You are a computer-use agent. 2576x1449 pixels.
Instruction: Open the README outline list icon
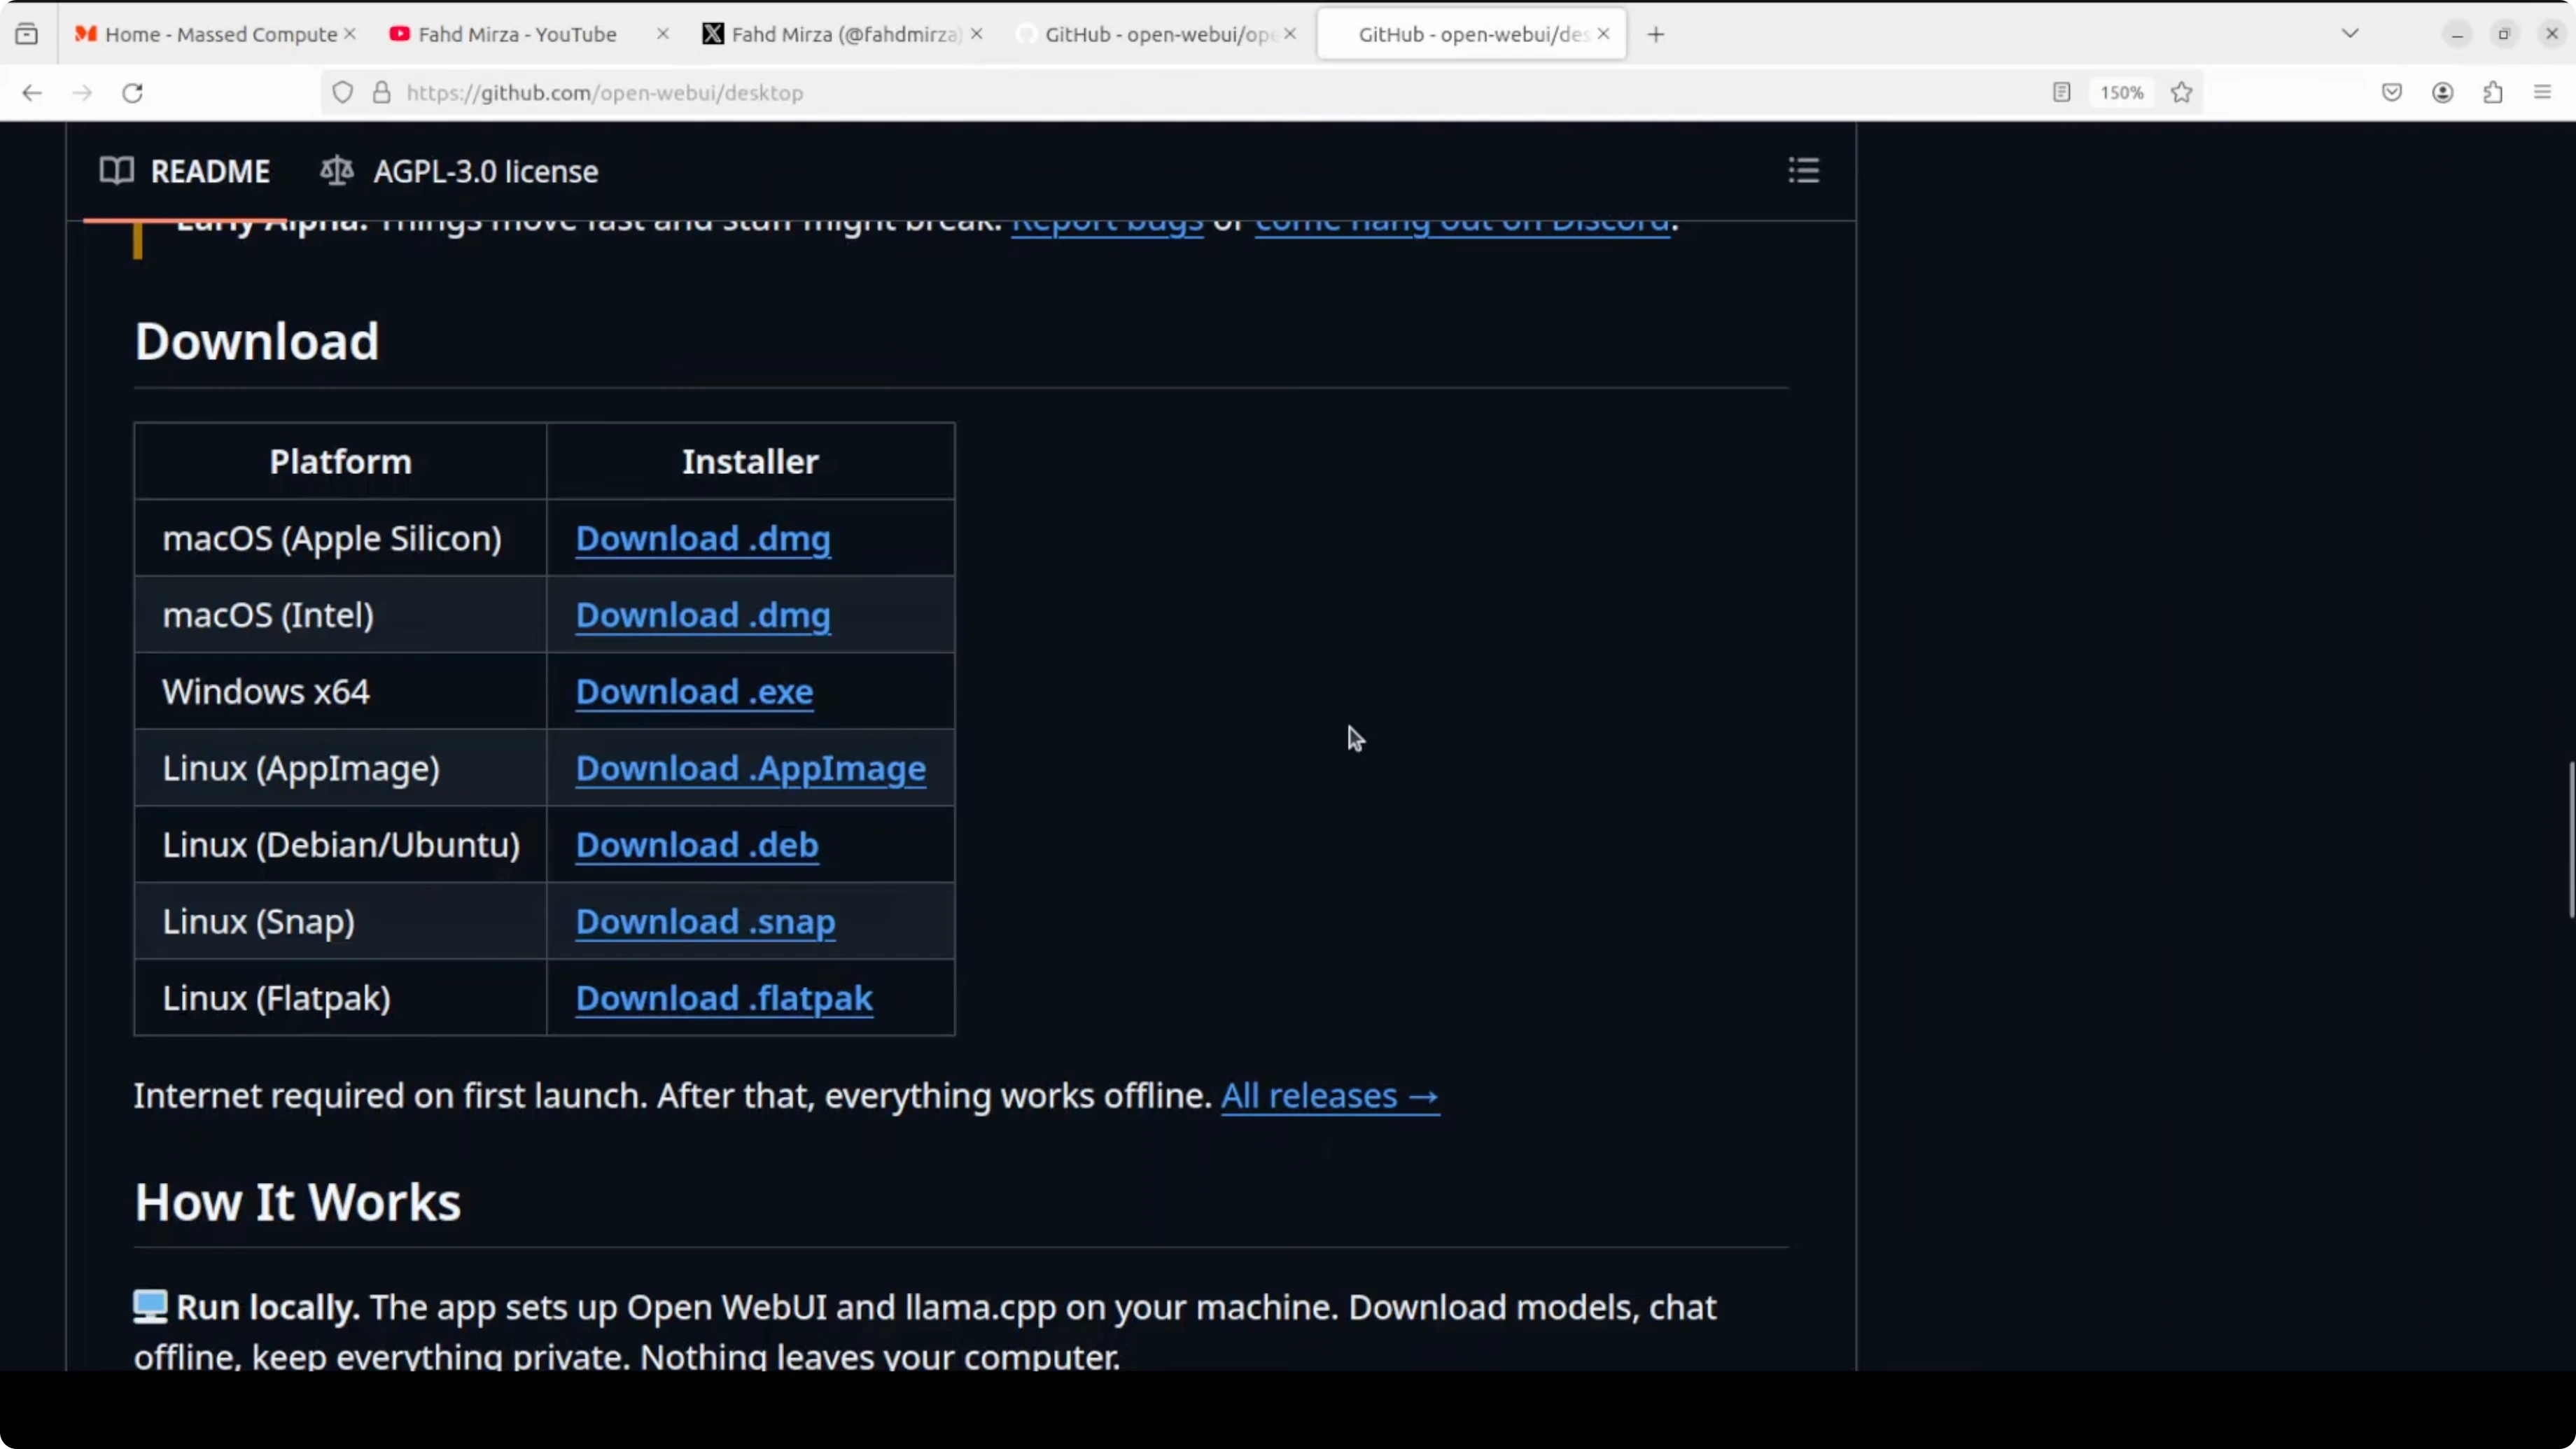tap(1803, 170)
